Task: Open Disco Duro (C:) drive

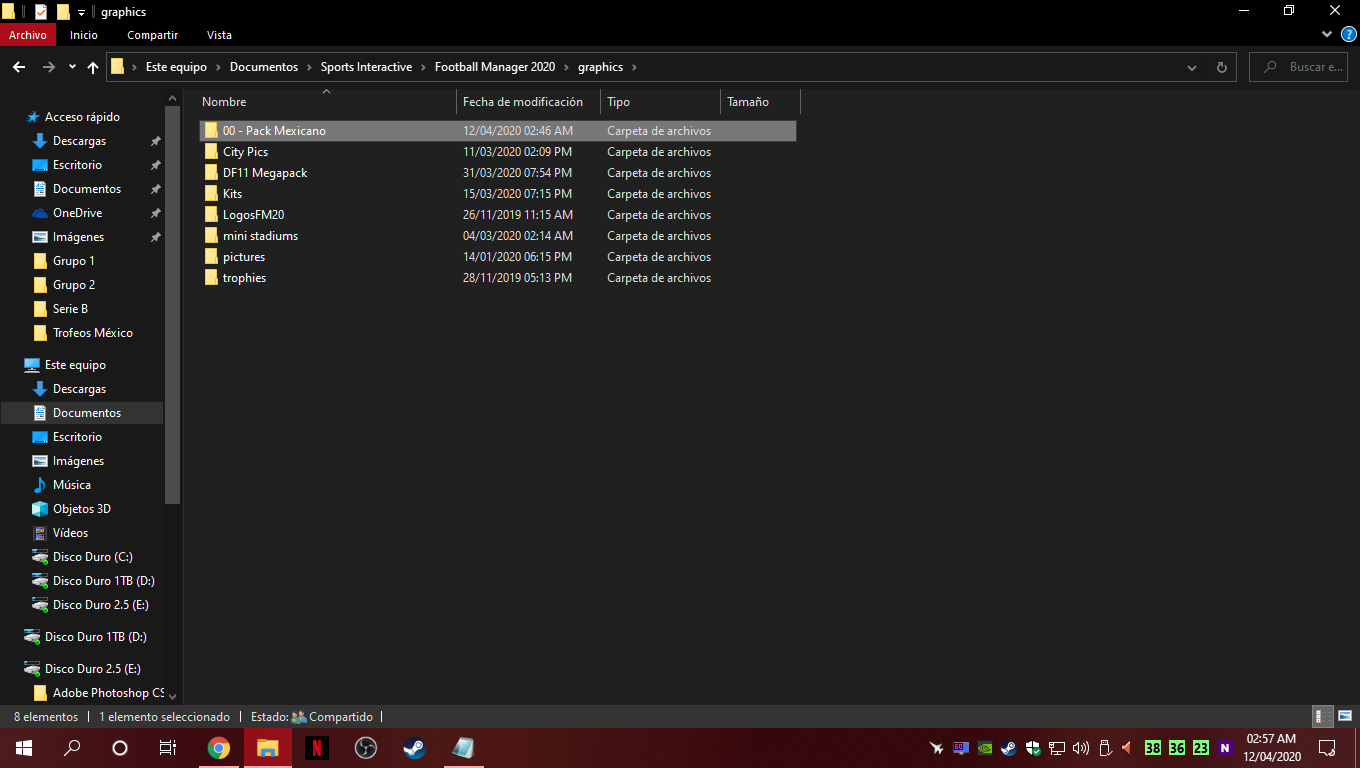Action: (x=92, y=557)
